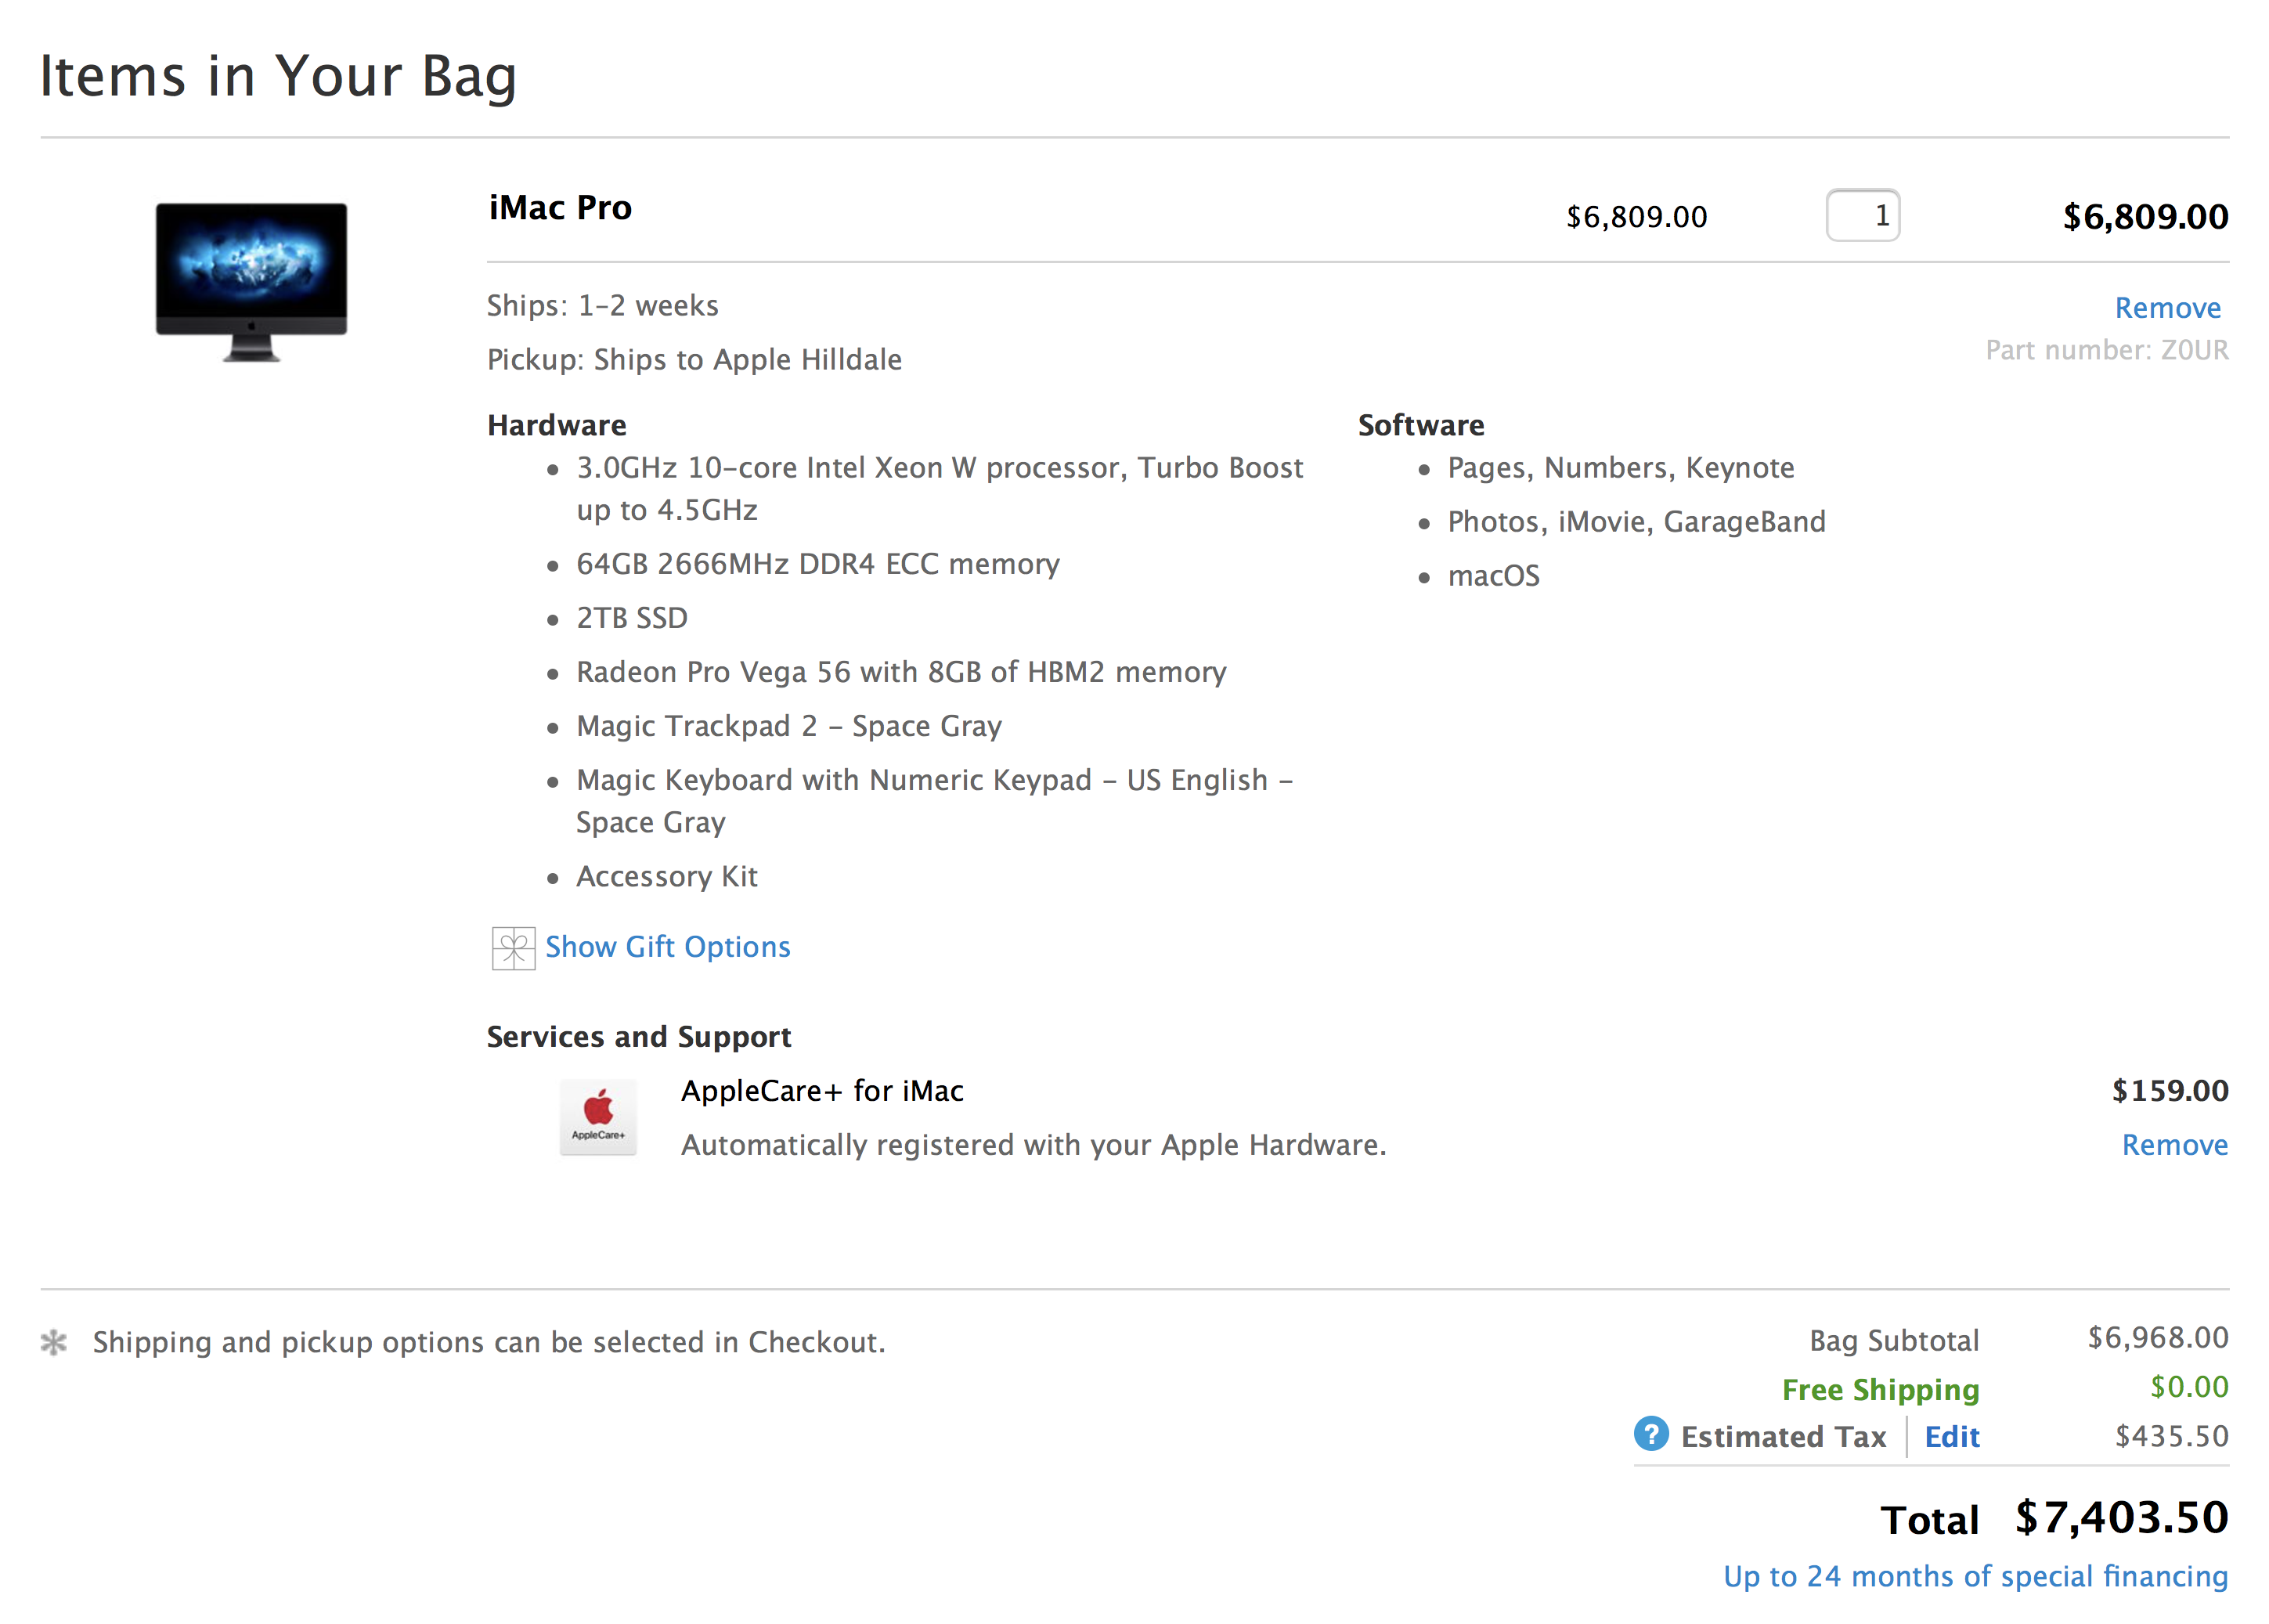Show Gift Options for iMac Pro

(x=667, y=947)
